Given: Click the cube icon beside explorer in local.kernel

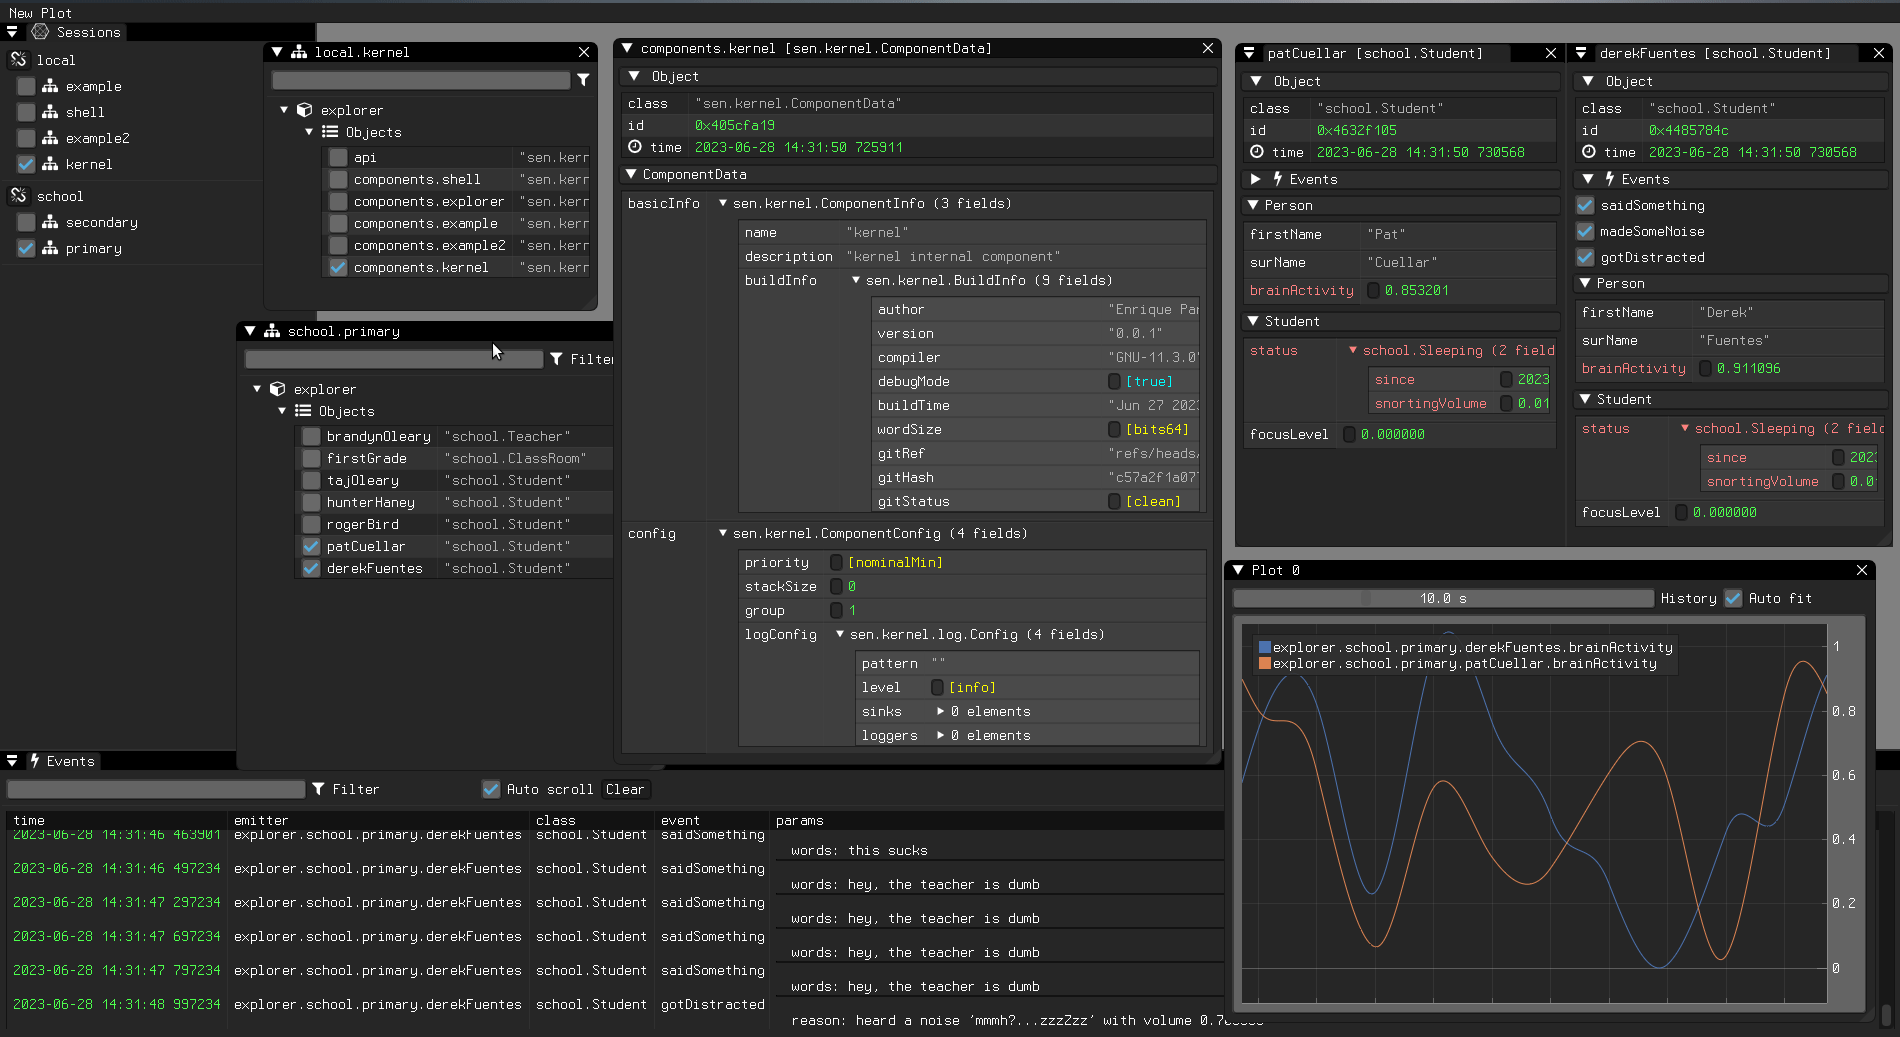Looking at the screenshot, I should 306,110.
